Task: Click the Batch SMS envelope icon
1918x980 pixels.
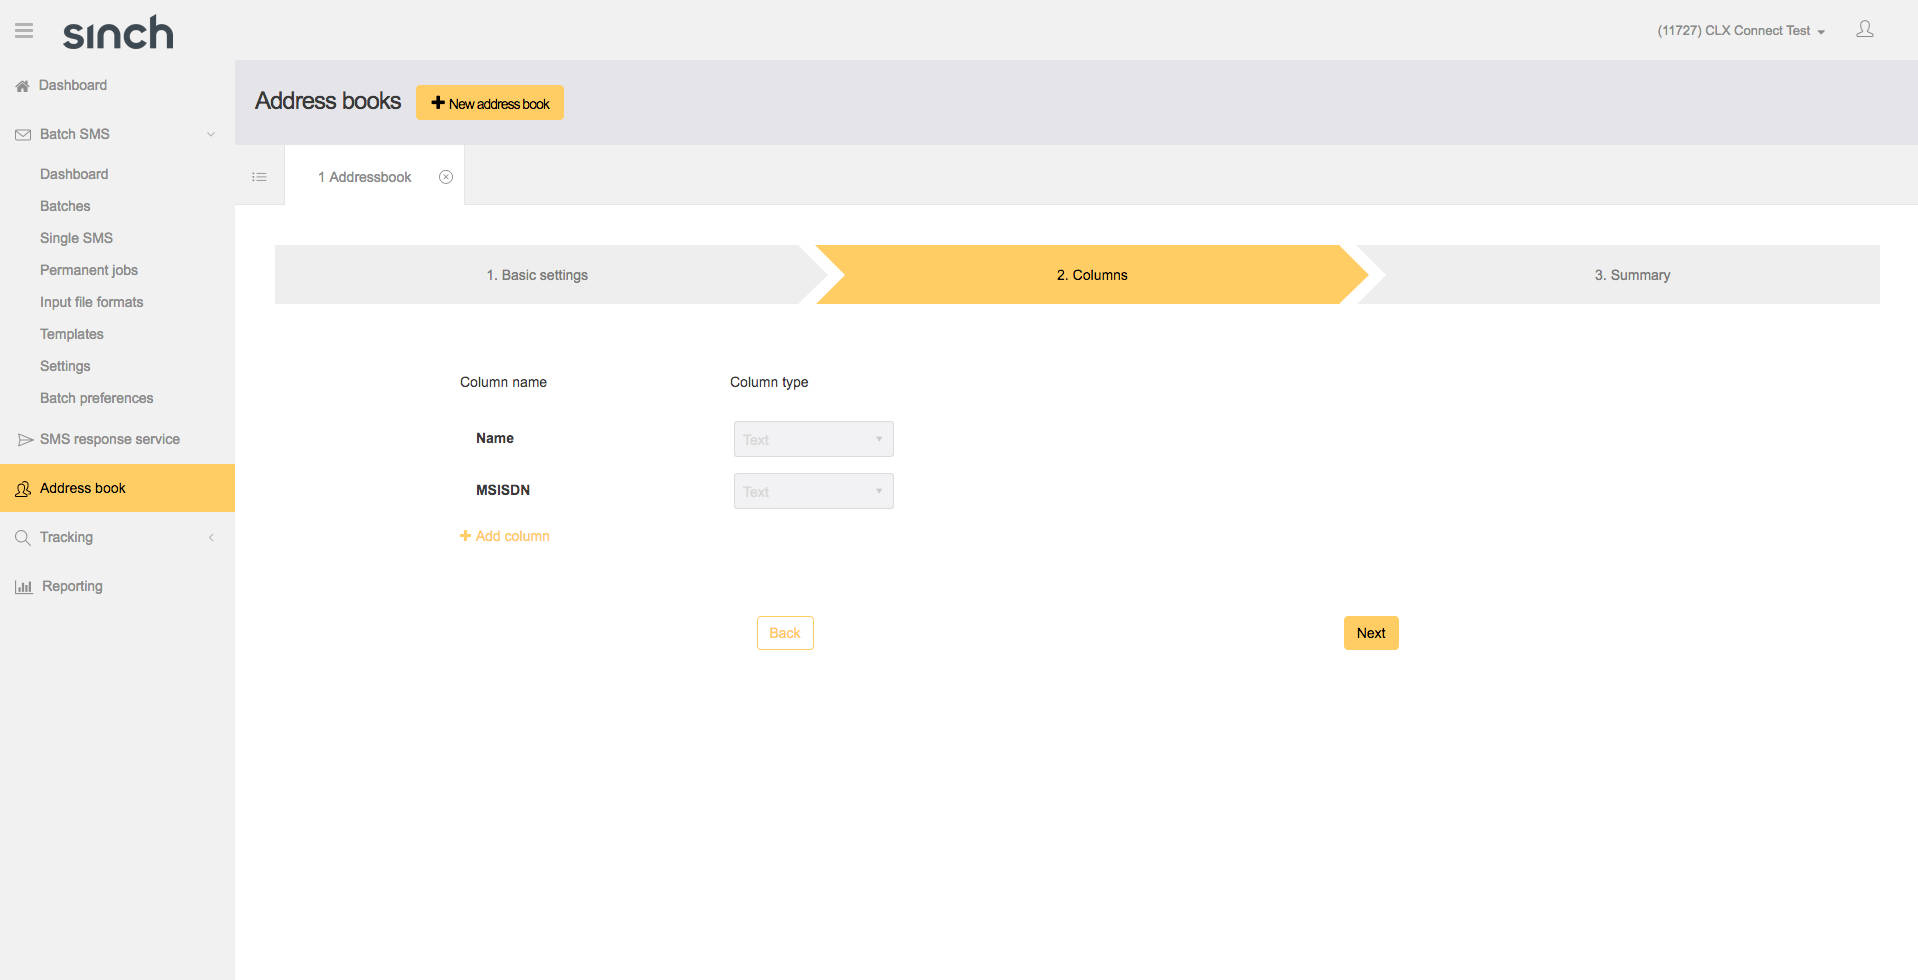Action: [21, 133]
